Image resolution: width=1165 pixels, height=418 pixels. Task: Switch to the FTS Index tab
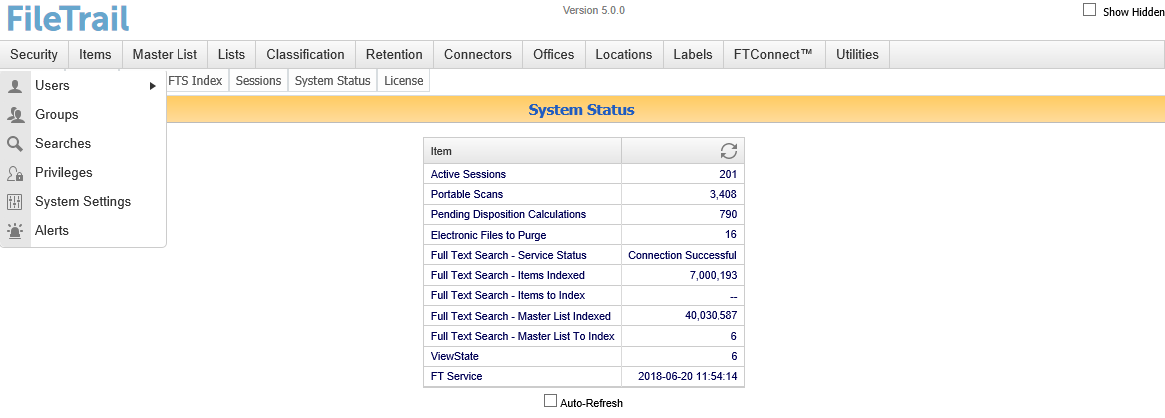(196, 81)
